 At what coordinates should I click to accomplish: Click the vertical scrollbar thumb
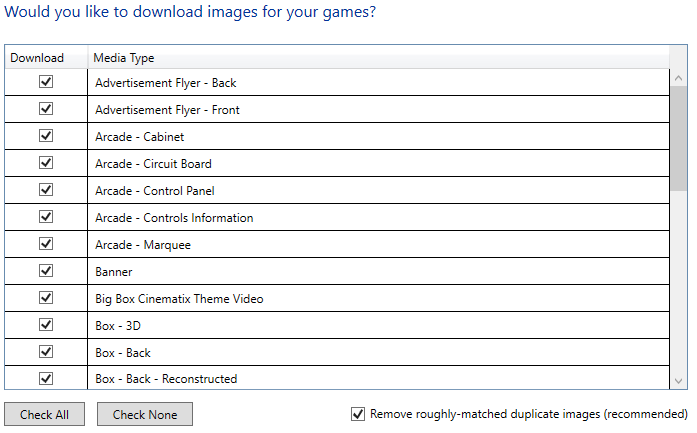coord(678,139)
